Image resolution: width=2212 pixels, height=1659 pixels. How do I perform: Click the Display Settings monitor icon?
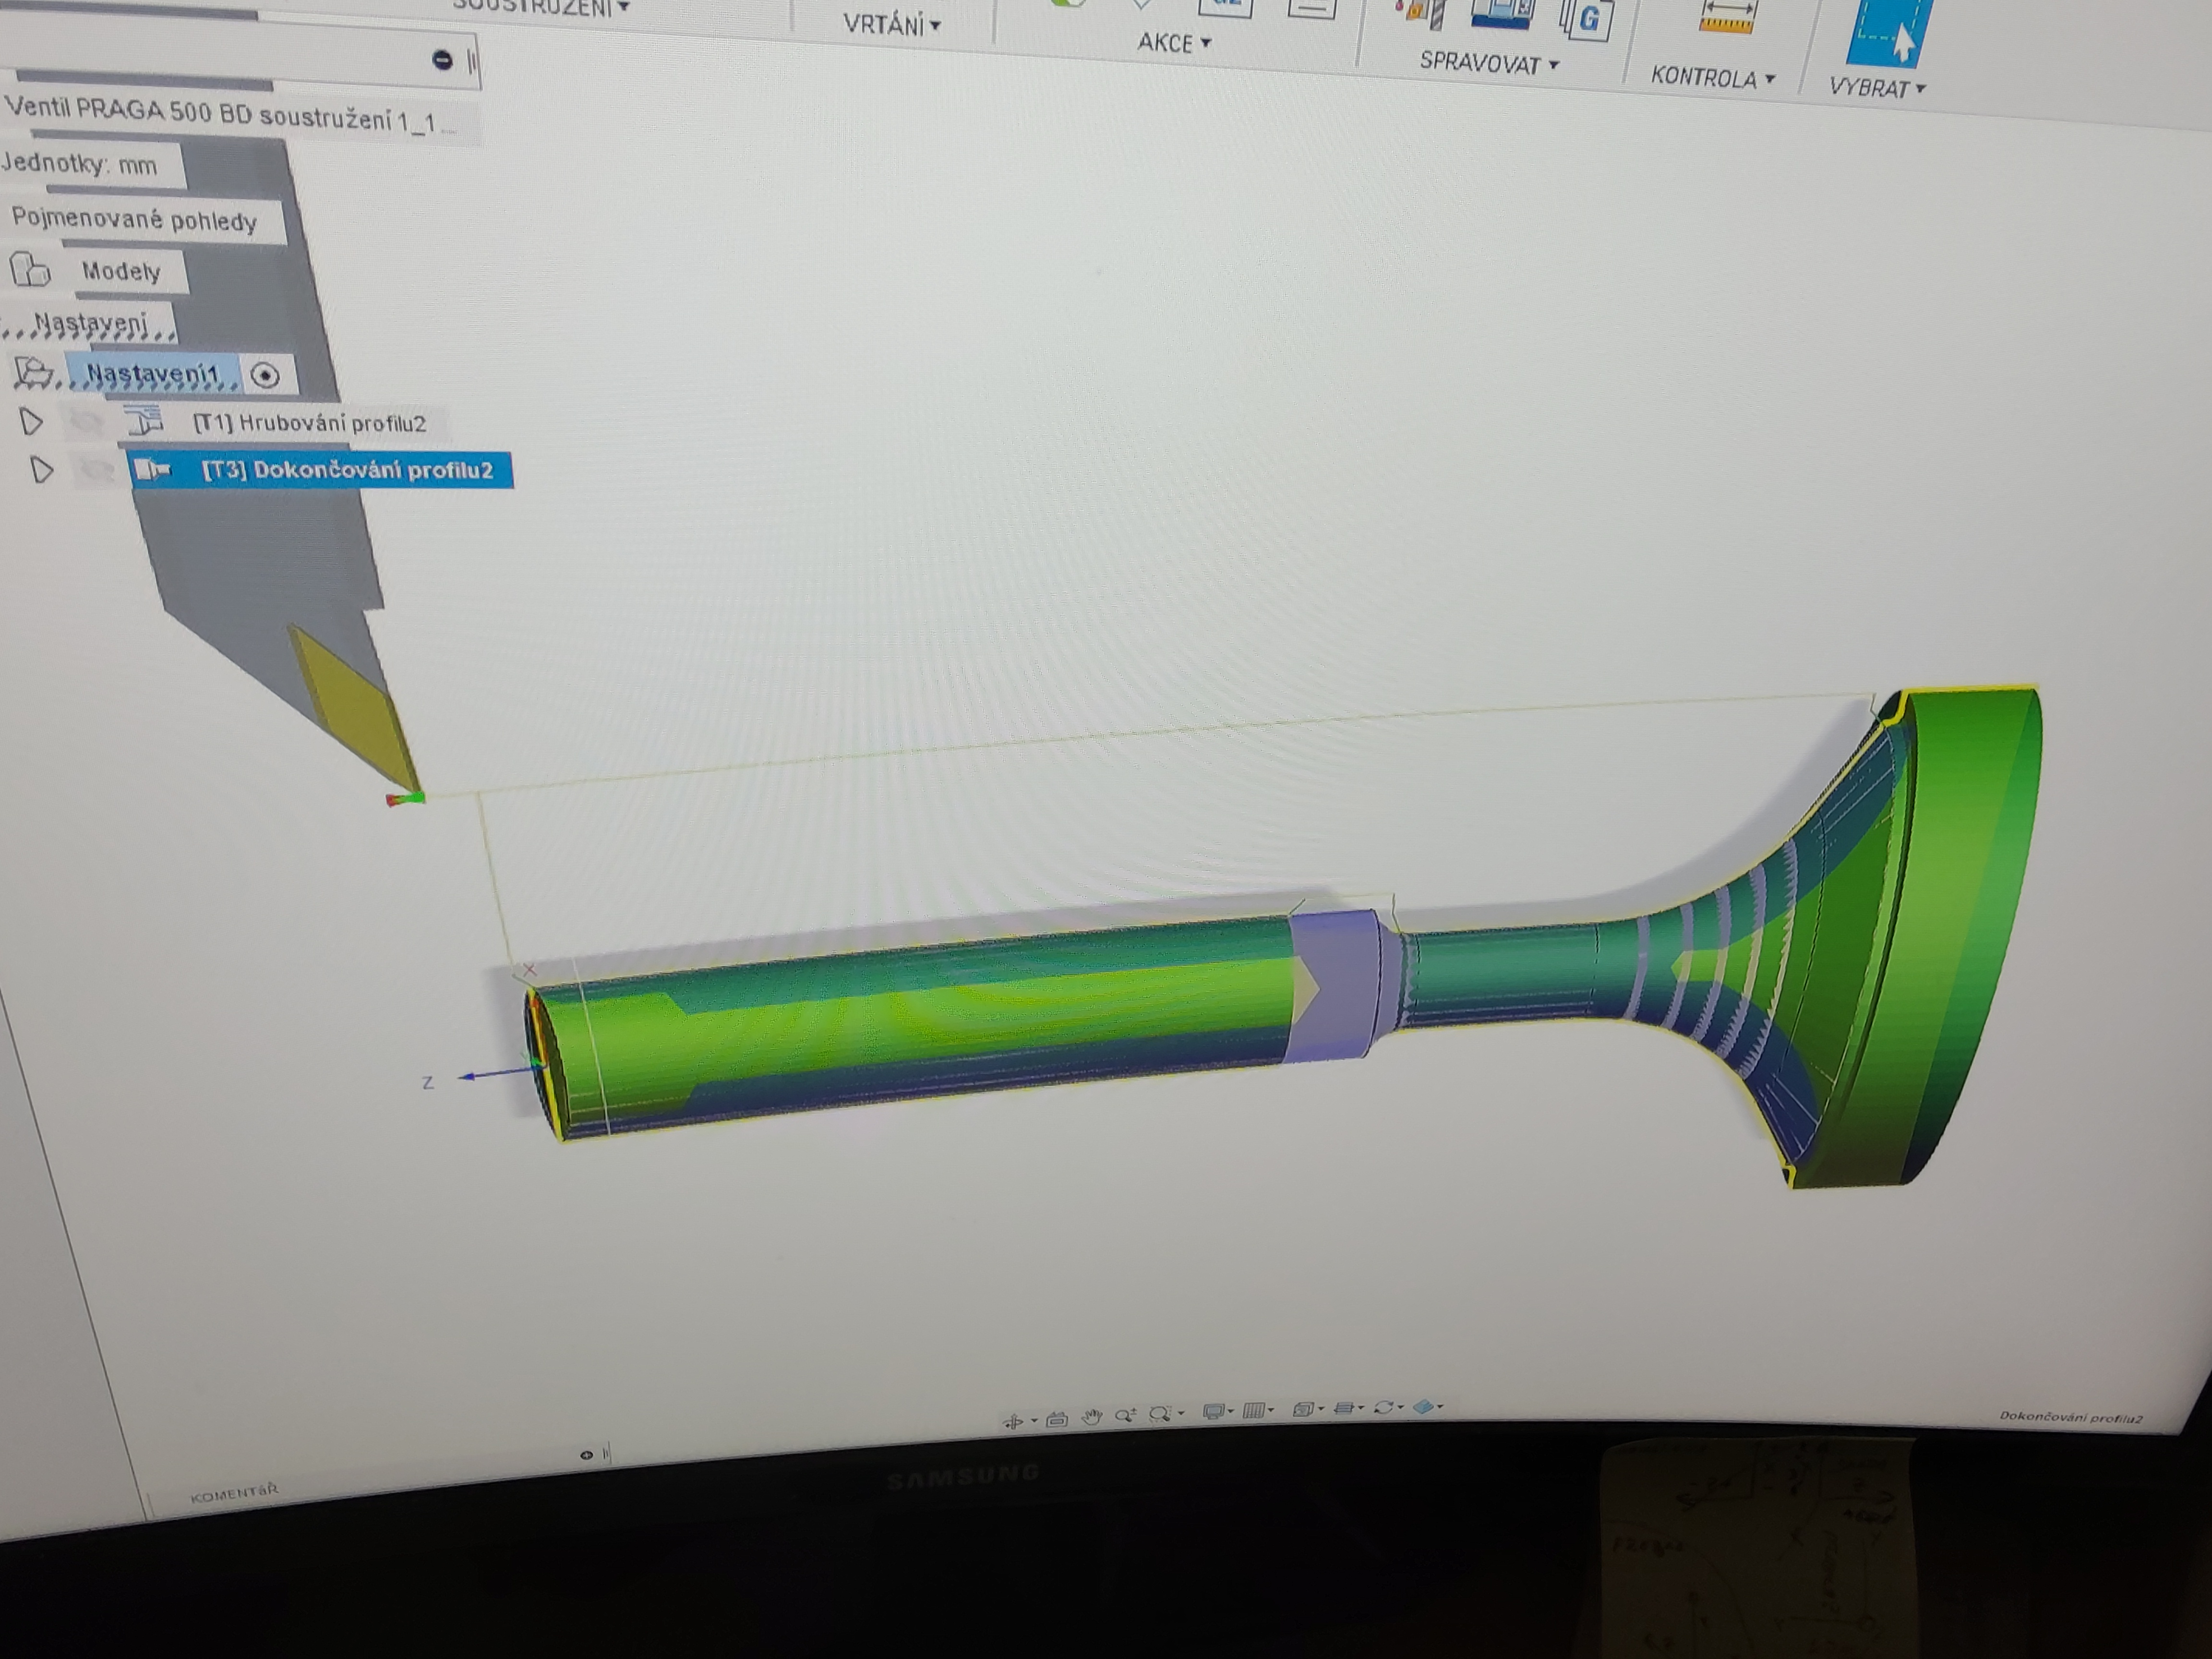1214,1411
